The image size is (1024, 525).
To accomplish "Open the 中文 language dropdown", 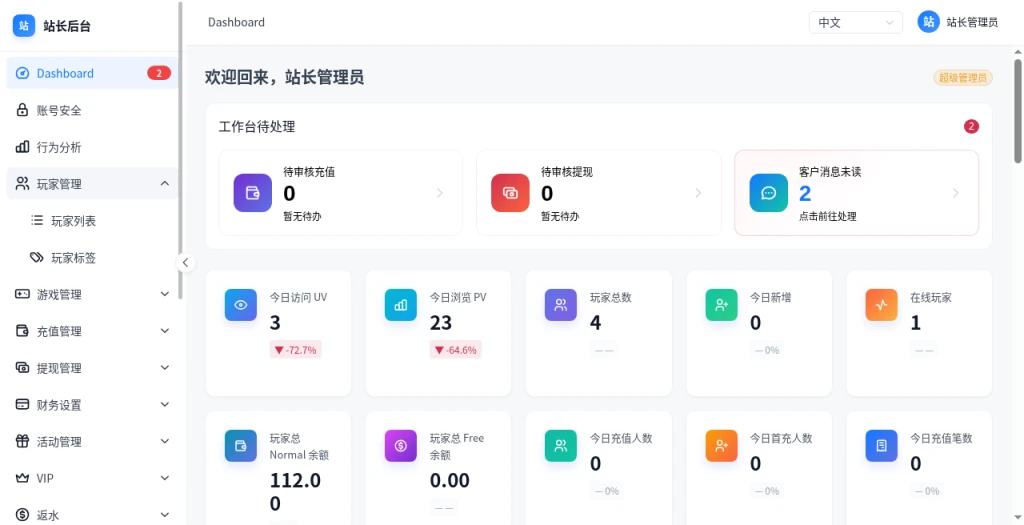I will coord(856,22).
